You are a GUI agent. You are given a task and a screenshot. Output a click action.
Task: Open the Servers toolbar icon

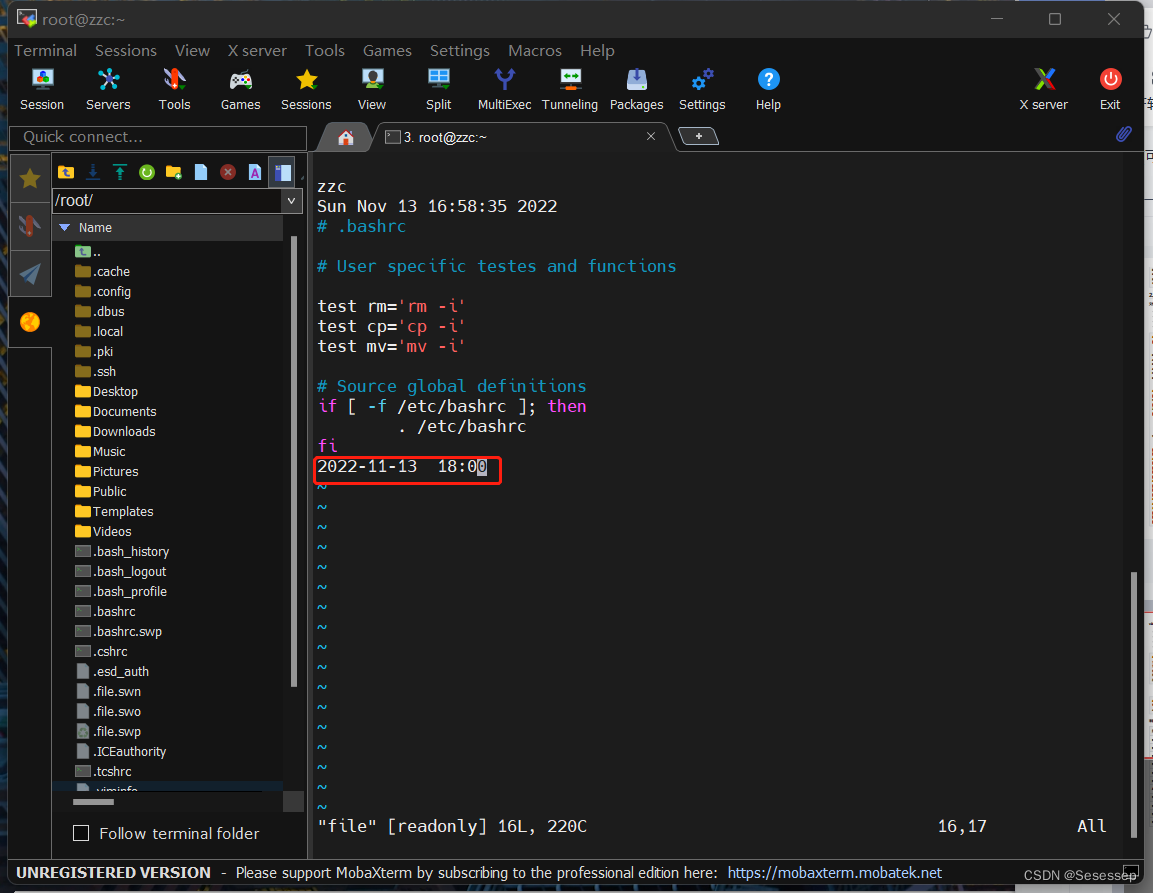coord(108,88)
